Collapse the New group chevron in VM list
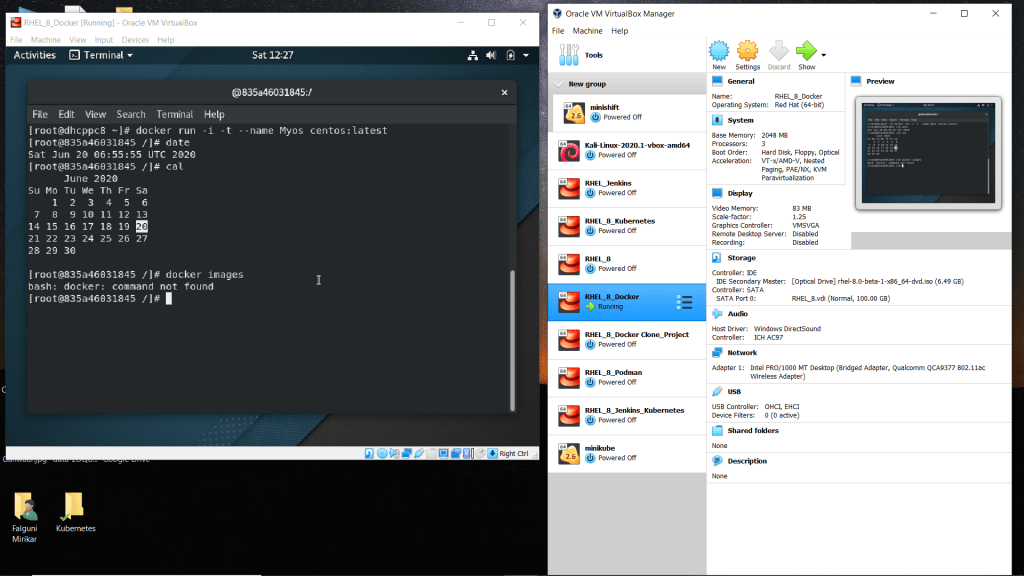1024x576 pixels. point(558,84)
